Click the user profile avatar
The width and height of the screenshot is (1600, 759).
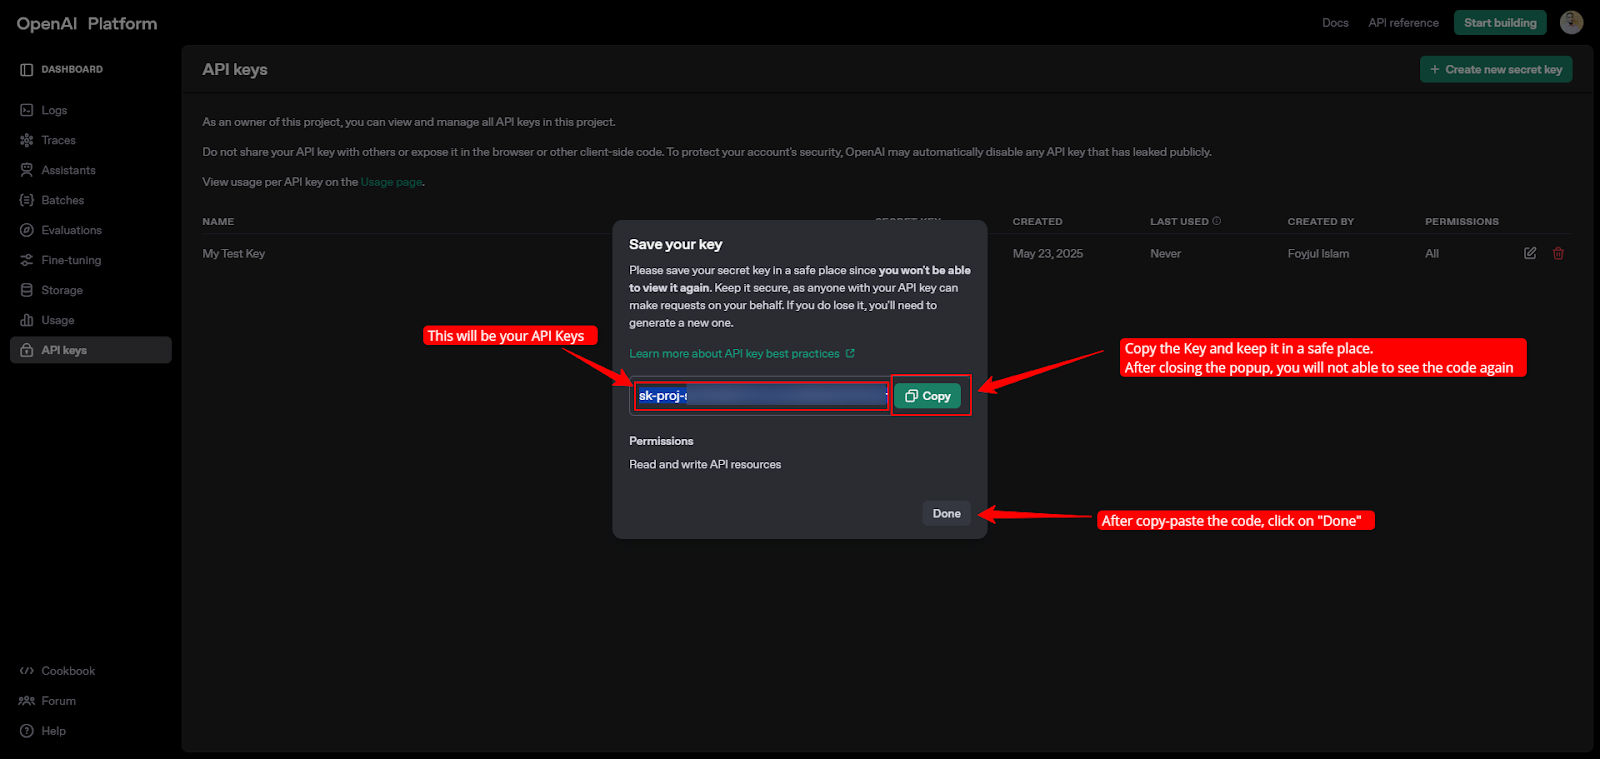click(x=1571, y=22)
